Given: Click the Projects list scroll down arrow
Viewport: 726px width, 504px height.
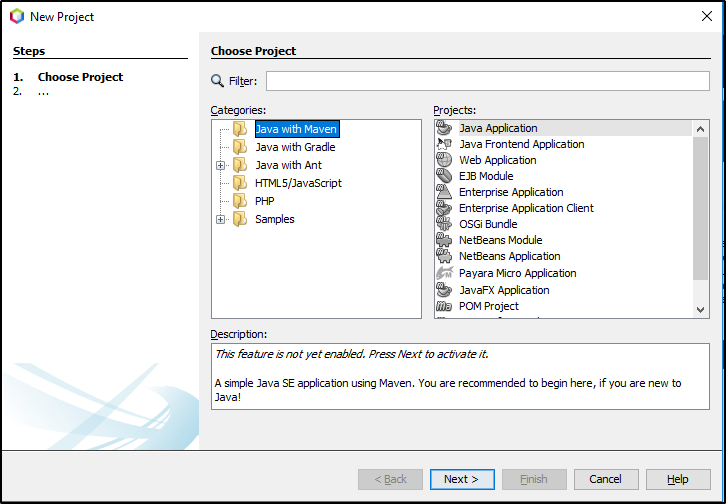Looking at the screenshot, I should pos(701,310).
